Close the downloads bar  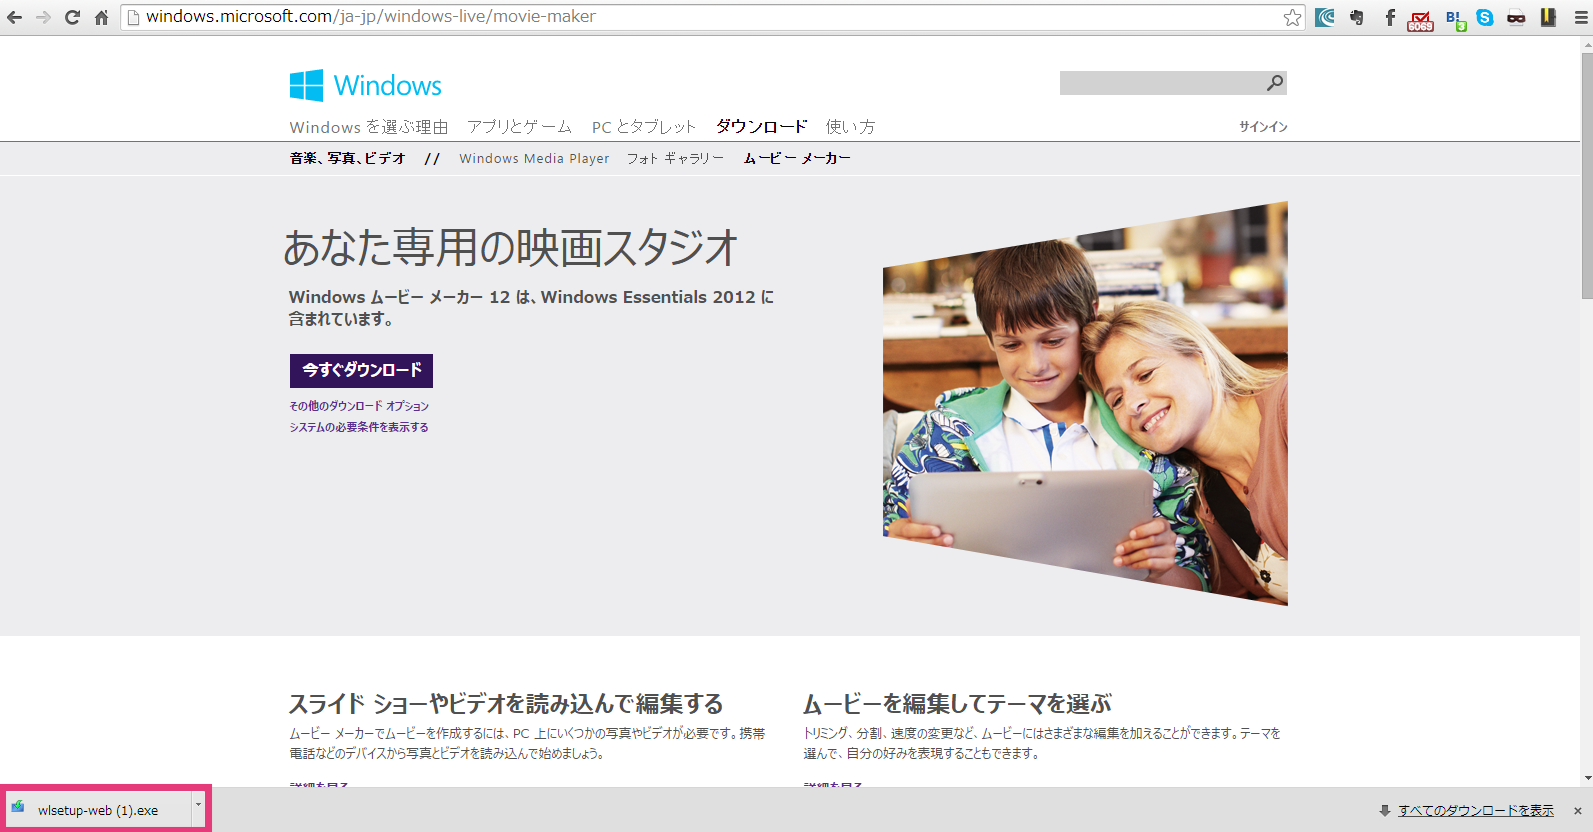pyautogui.click(x=1578, y=811)
